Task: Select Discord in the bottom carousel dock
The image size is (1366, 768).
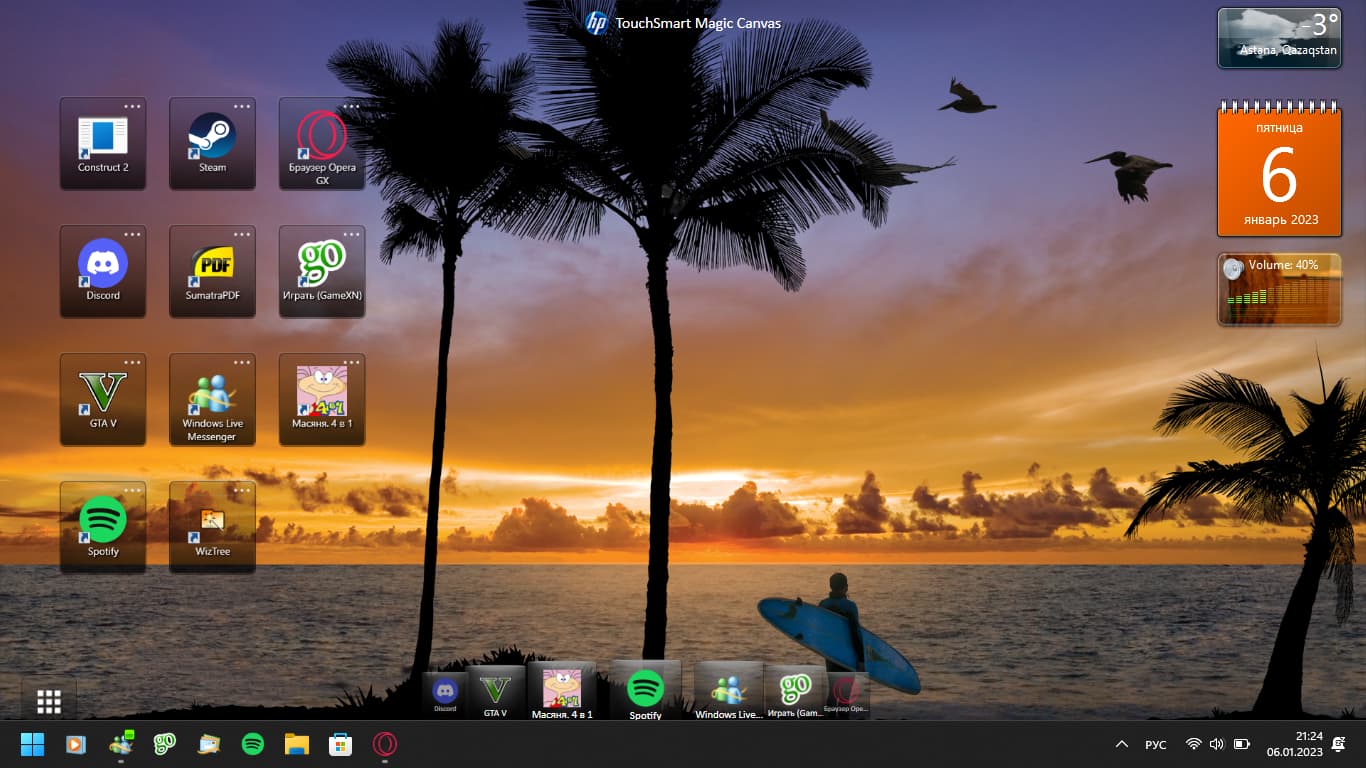Action: click(x=445, y=695)
